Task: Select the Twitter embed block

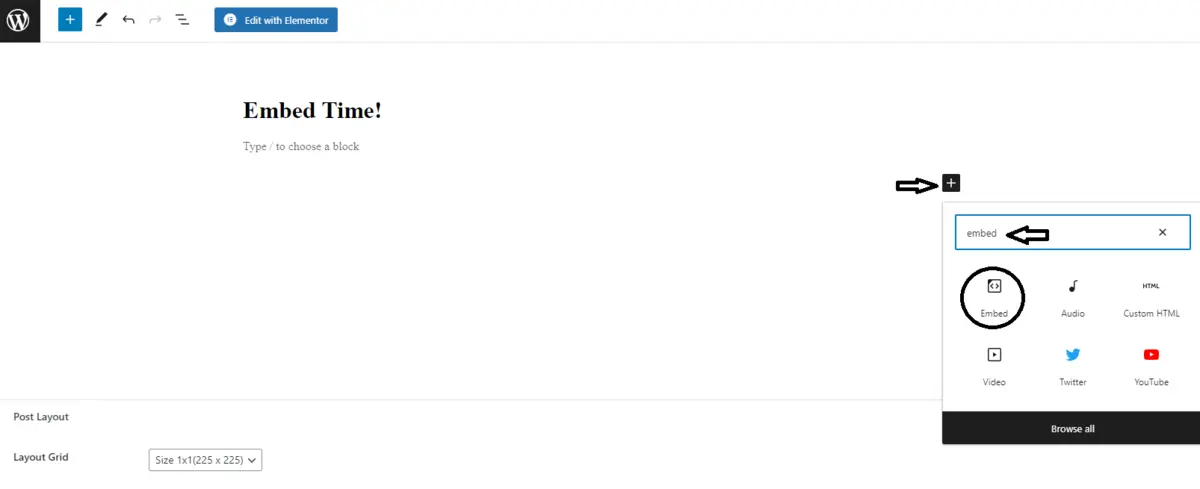Action: click(1073, 367)
